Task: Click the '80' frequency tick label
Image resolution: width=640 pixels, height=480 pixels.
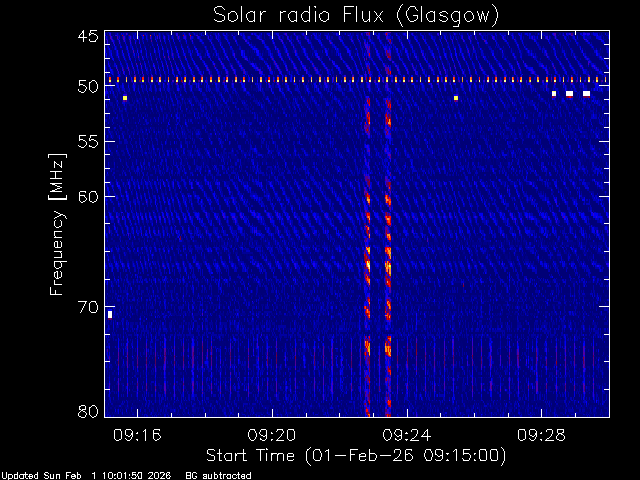Action: click(x=88, y=411)
